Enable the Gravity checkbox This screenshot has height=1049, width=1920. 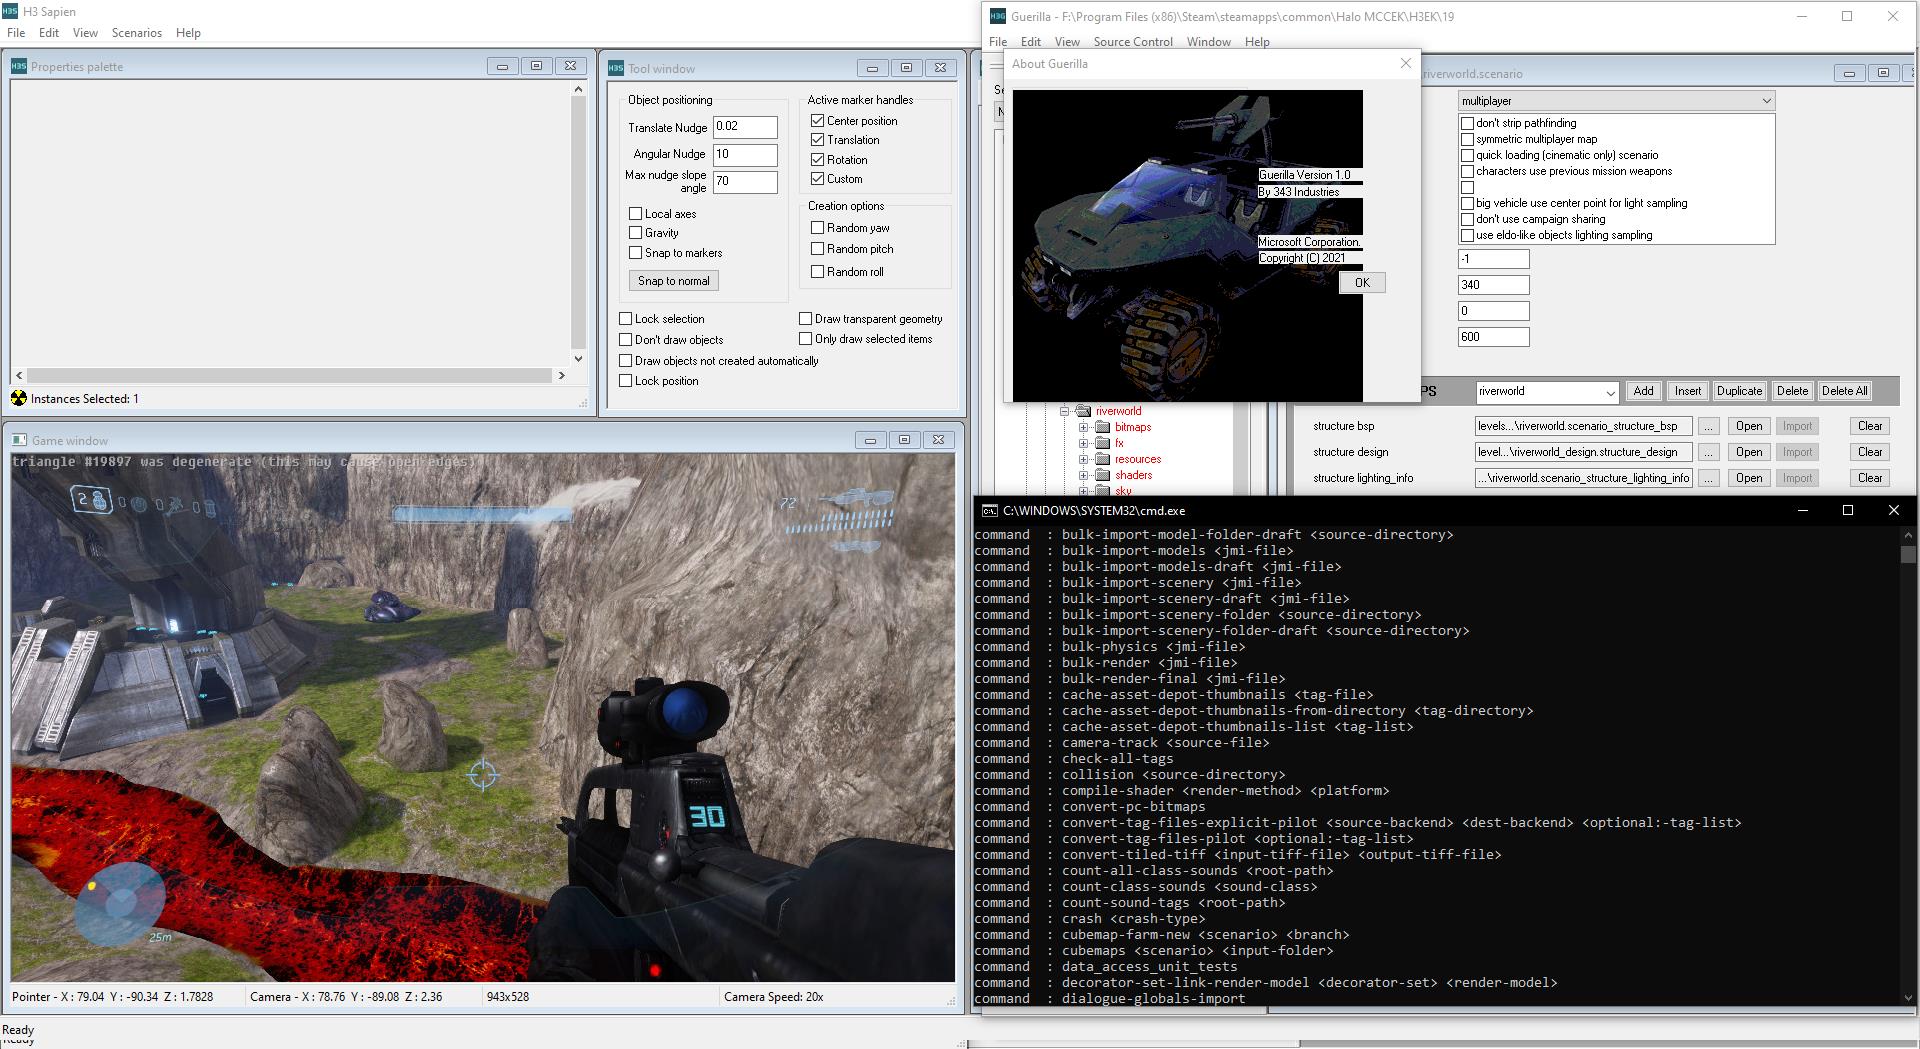pyautogui.click(x=635, y=233)
